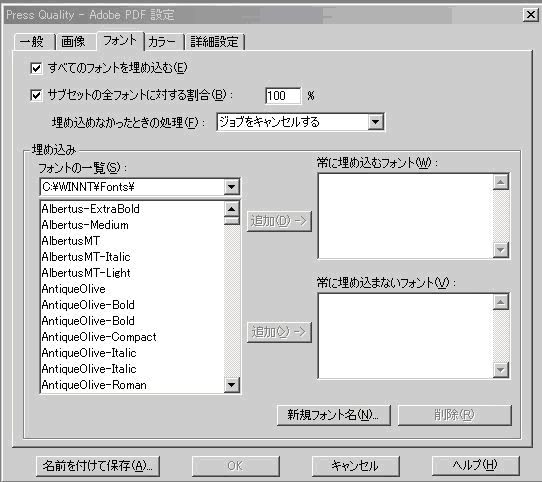This screenshot has height=482, width=542.
Task: Open the 詳細設定 tab
Action: [x=214, y=42]
